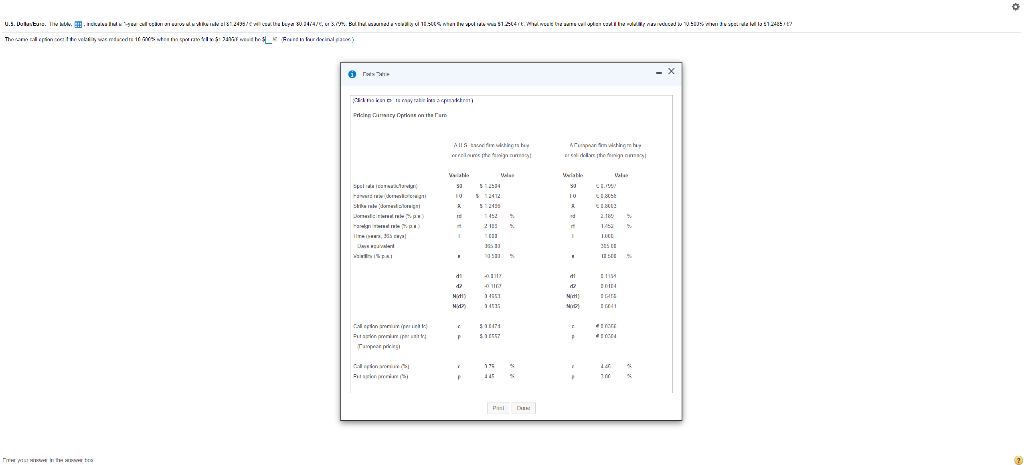Select the 'Days equivalent' row label

point(374,247)
